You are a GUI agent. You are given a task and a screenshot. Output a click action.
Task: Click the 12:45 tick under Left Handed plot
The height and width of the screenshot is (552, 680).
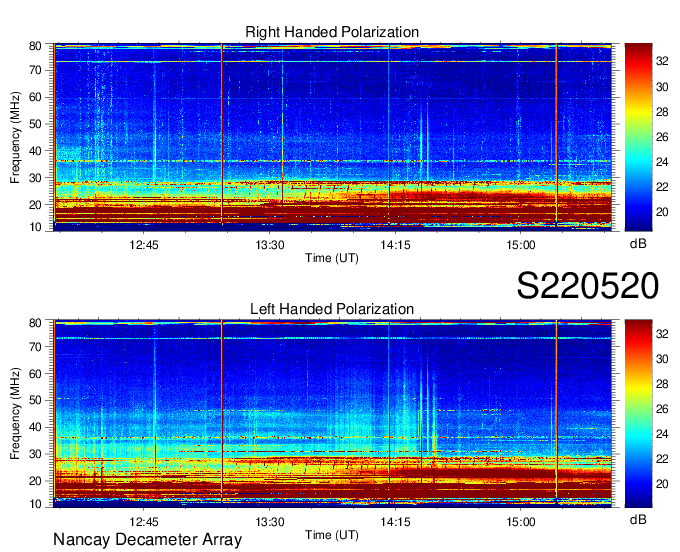[x=144, y=522]
